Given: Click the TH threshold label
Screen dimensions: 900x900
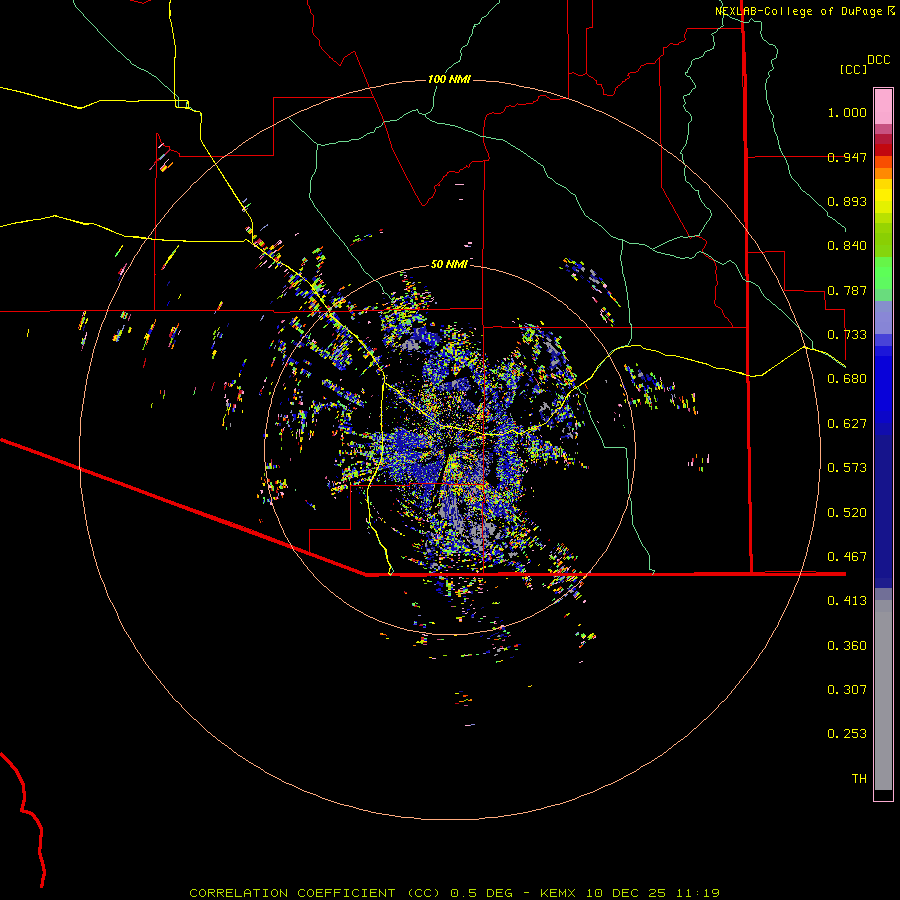Looking at the screenshot, I should click(859, 779).
